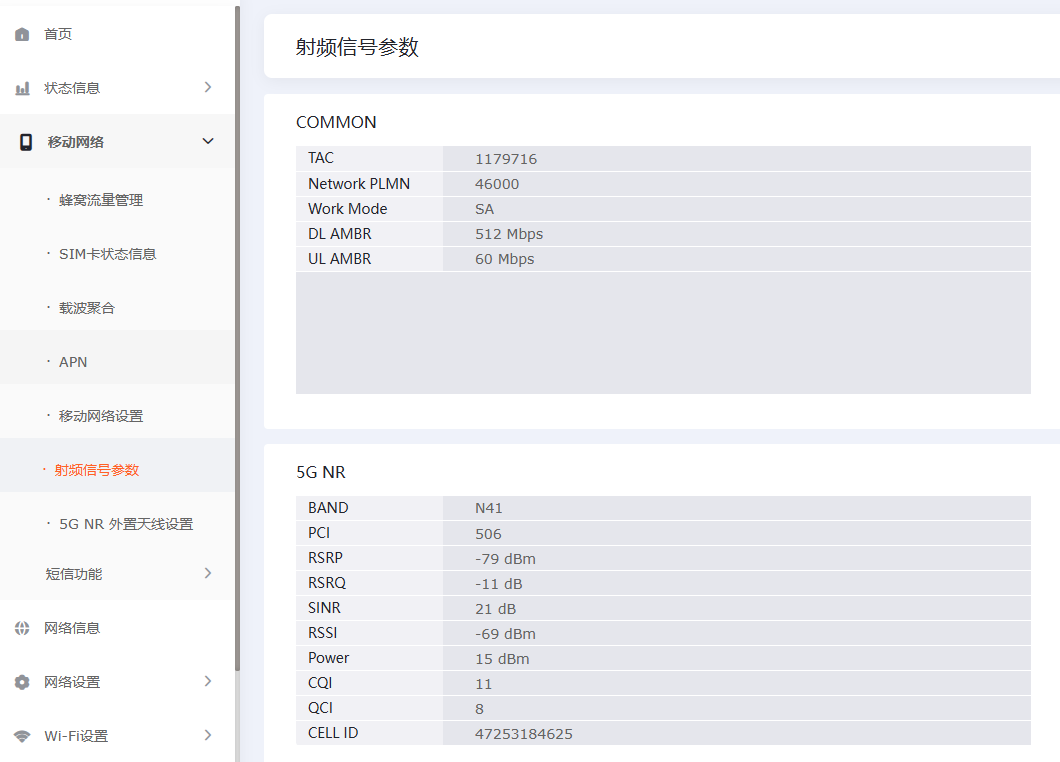Click the bar chart icon for 状态信息
The image size is (1060, 762).
pos(22,89)
